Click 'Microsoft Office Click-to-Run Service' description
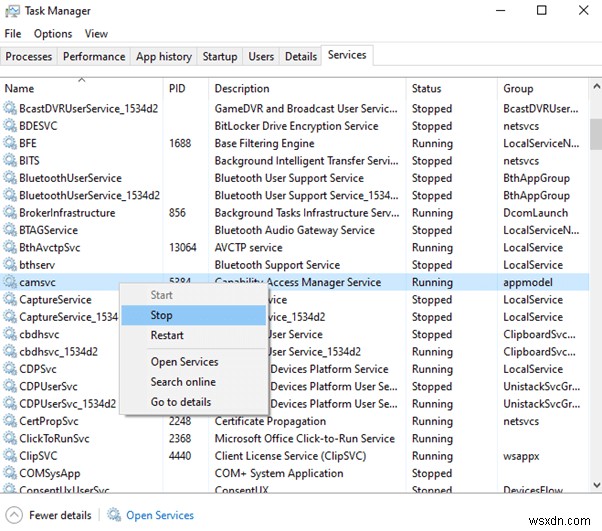Viewport: 602px width, 531px height. 304,438
